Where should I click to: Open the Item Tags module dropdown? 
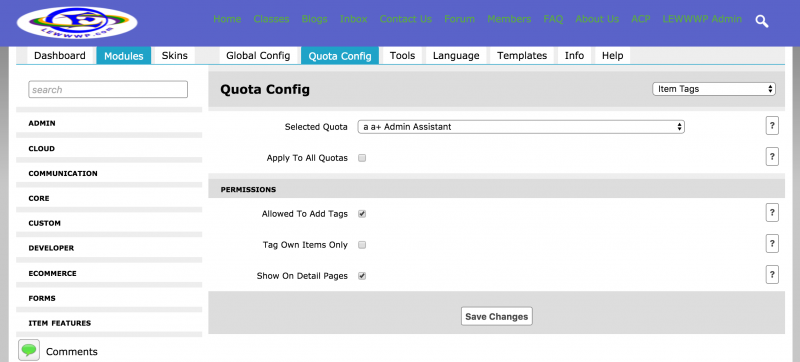click(x=714, y=89)
